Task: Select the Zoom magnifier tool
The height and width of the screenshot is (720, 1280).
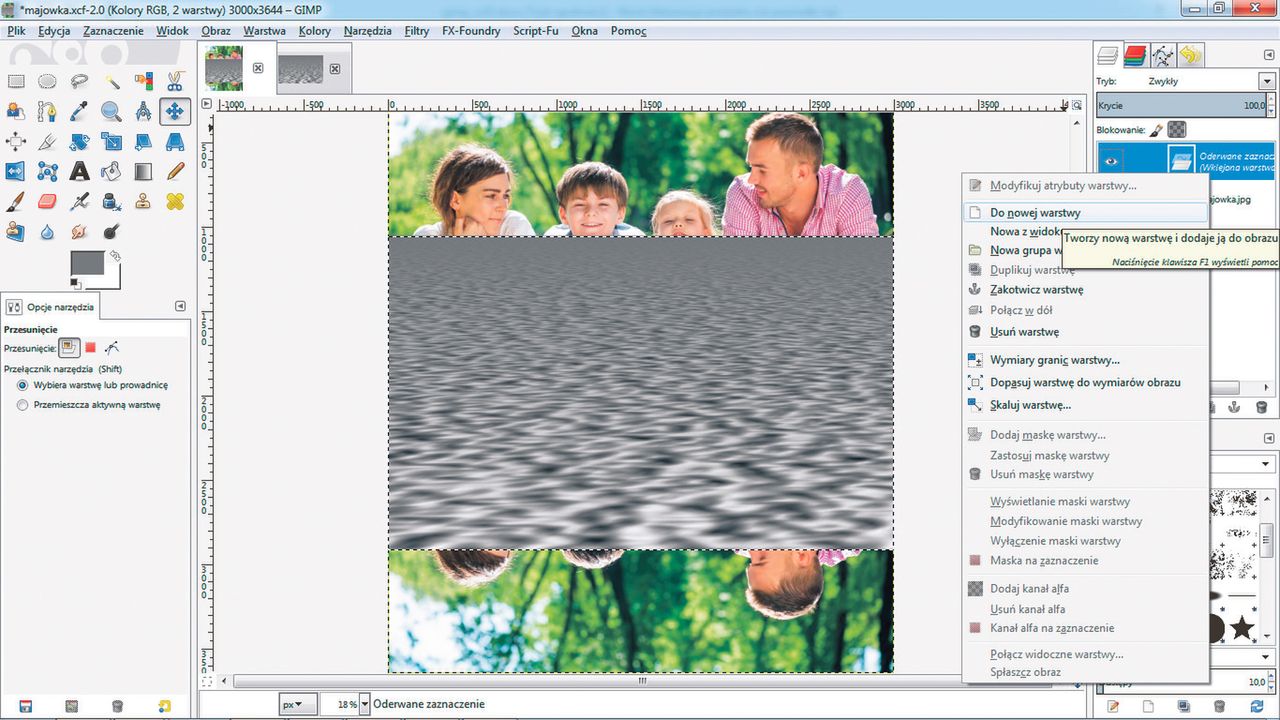Action: click(111, 112)
